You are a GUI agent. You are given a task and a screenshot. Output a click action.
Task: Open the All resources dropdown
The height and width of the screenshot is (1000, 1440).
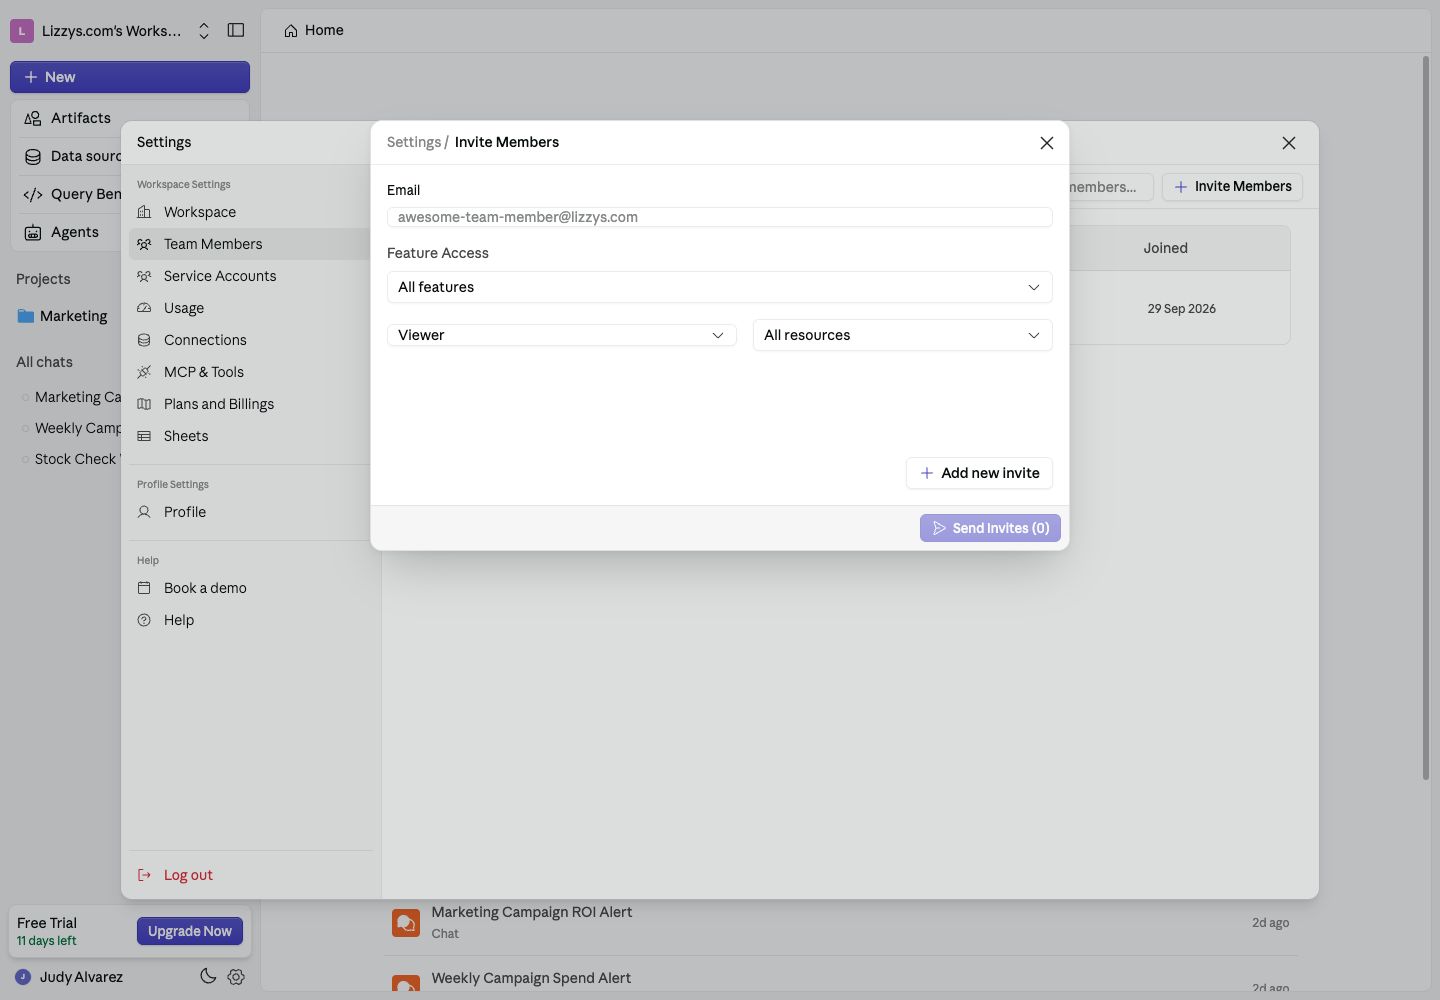[902, 335]
